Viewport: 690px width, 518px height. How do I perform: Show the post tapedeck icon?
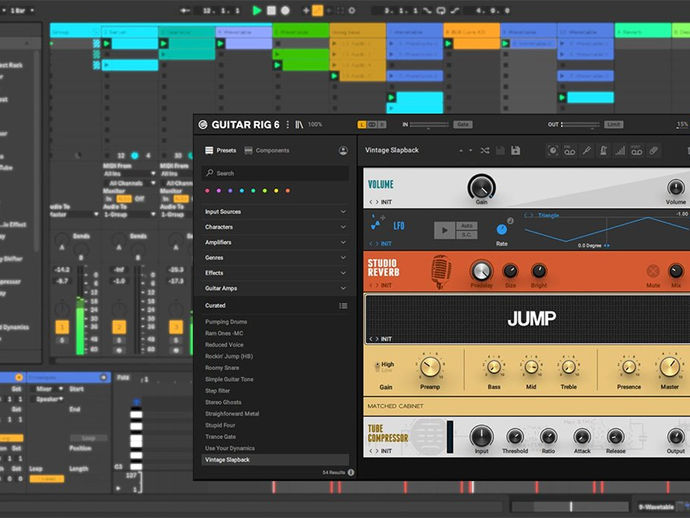637,151
